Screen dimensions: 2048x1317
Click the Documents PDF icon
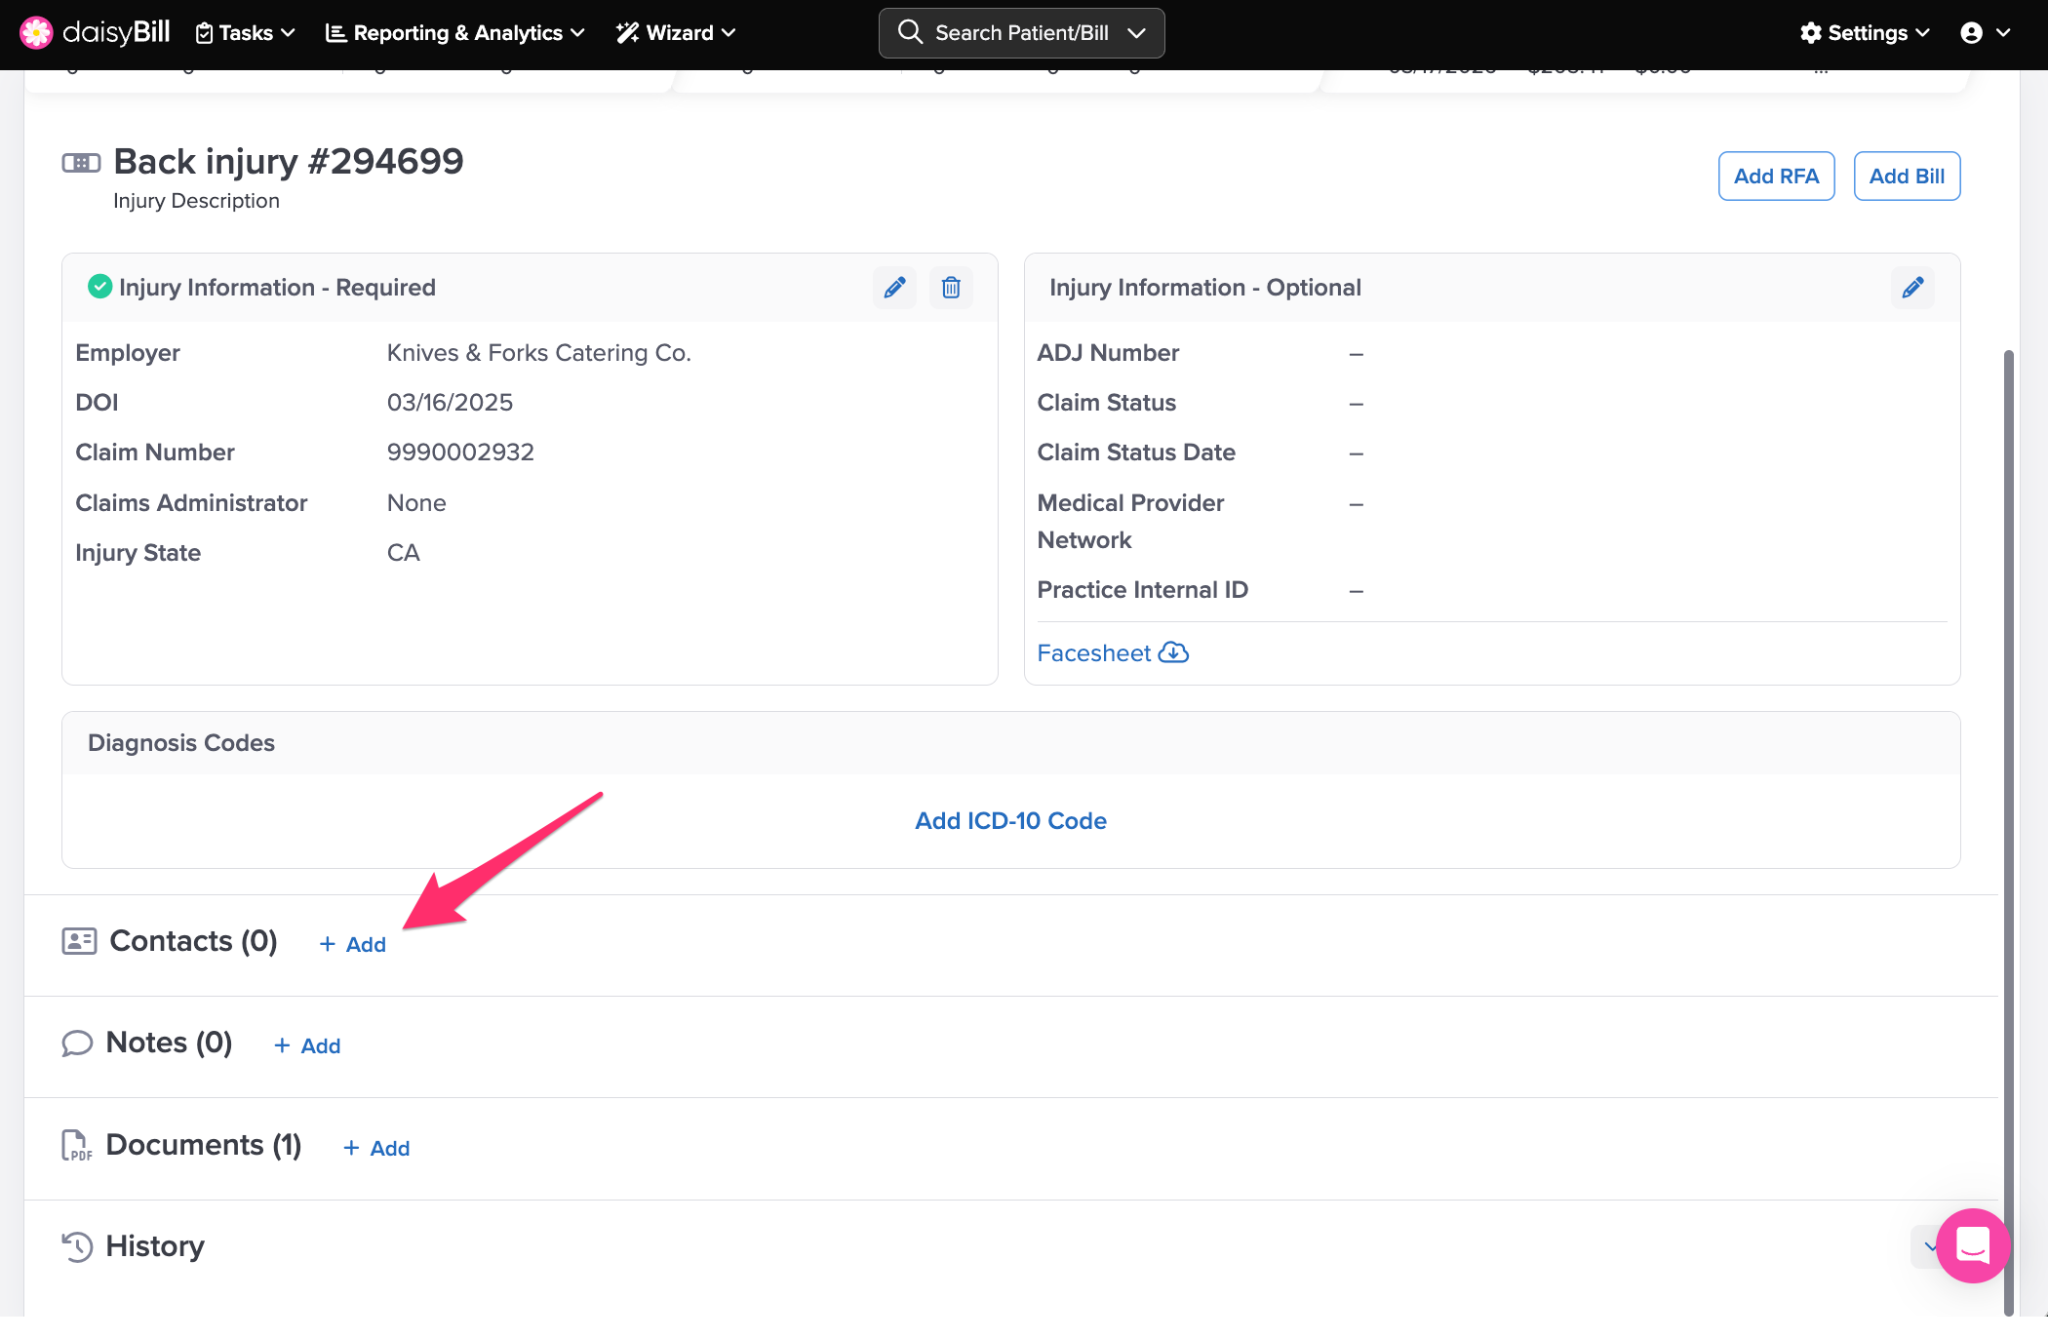pos(77,1145)
